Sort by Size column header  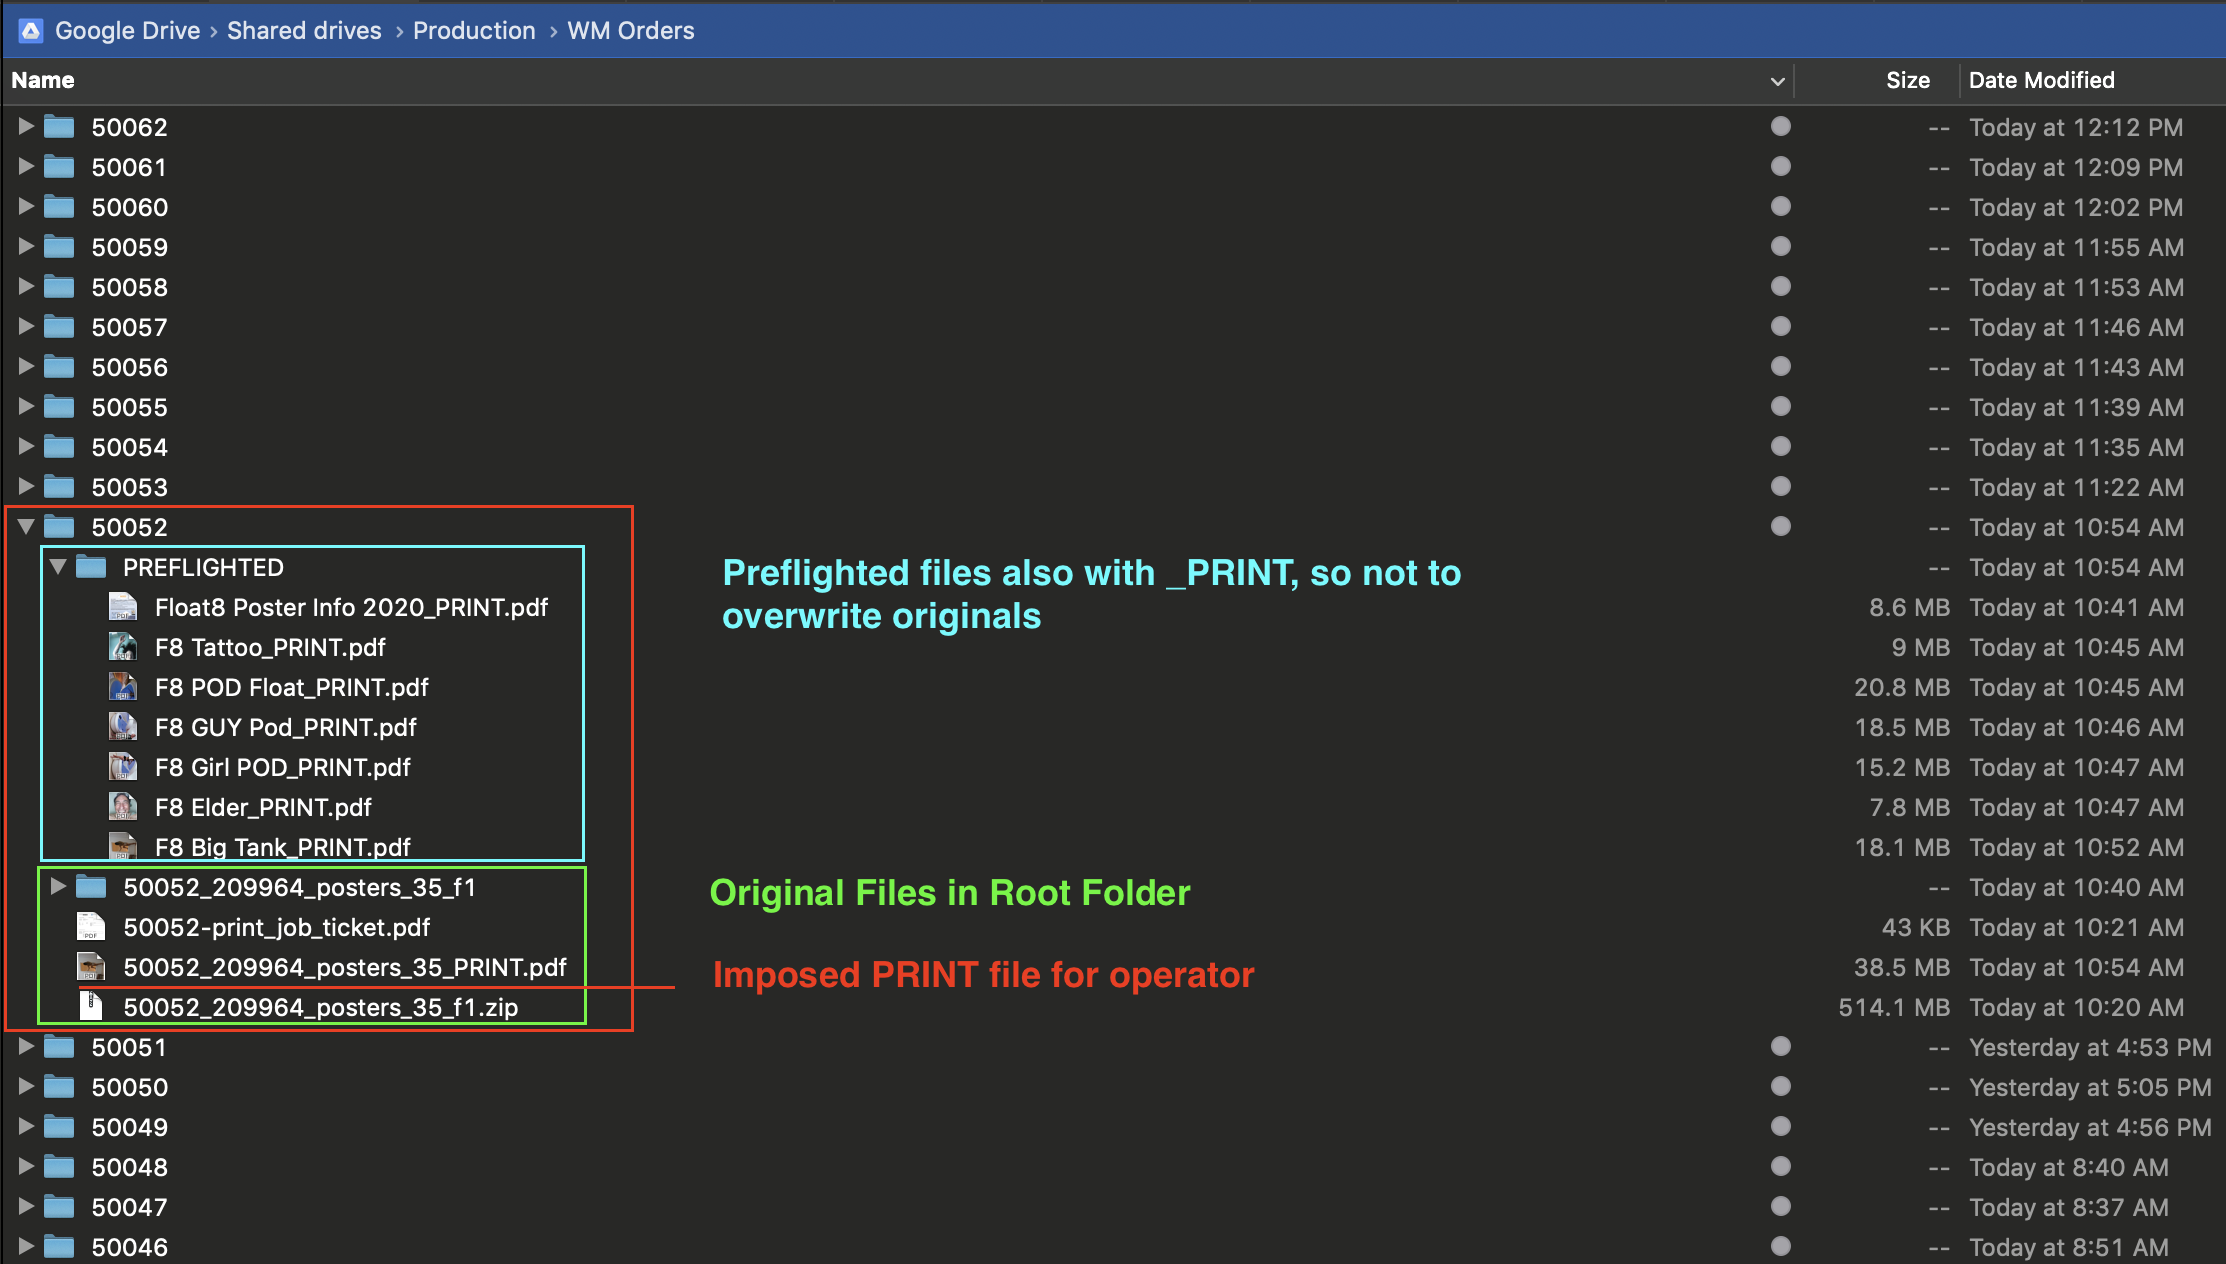(x=1907, y=80)
